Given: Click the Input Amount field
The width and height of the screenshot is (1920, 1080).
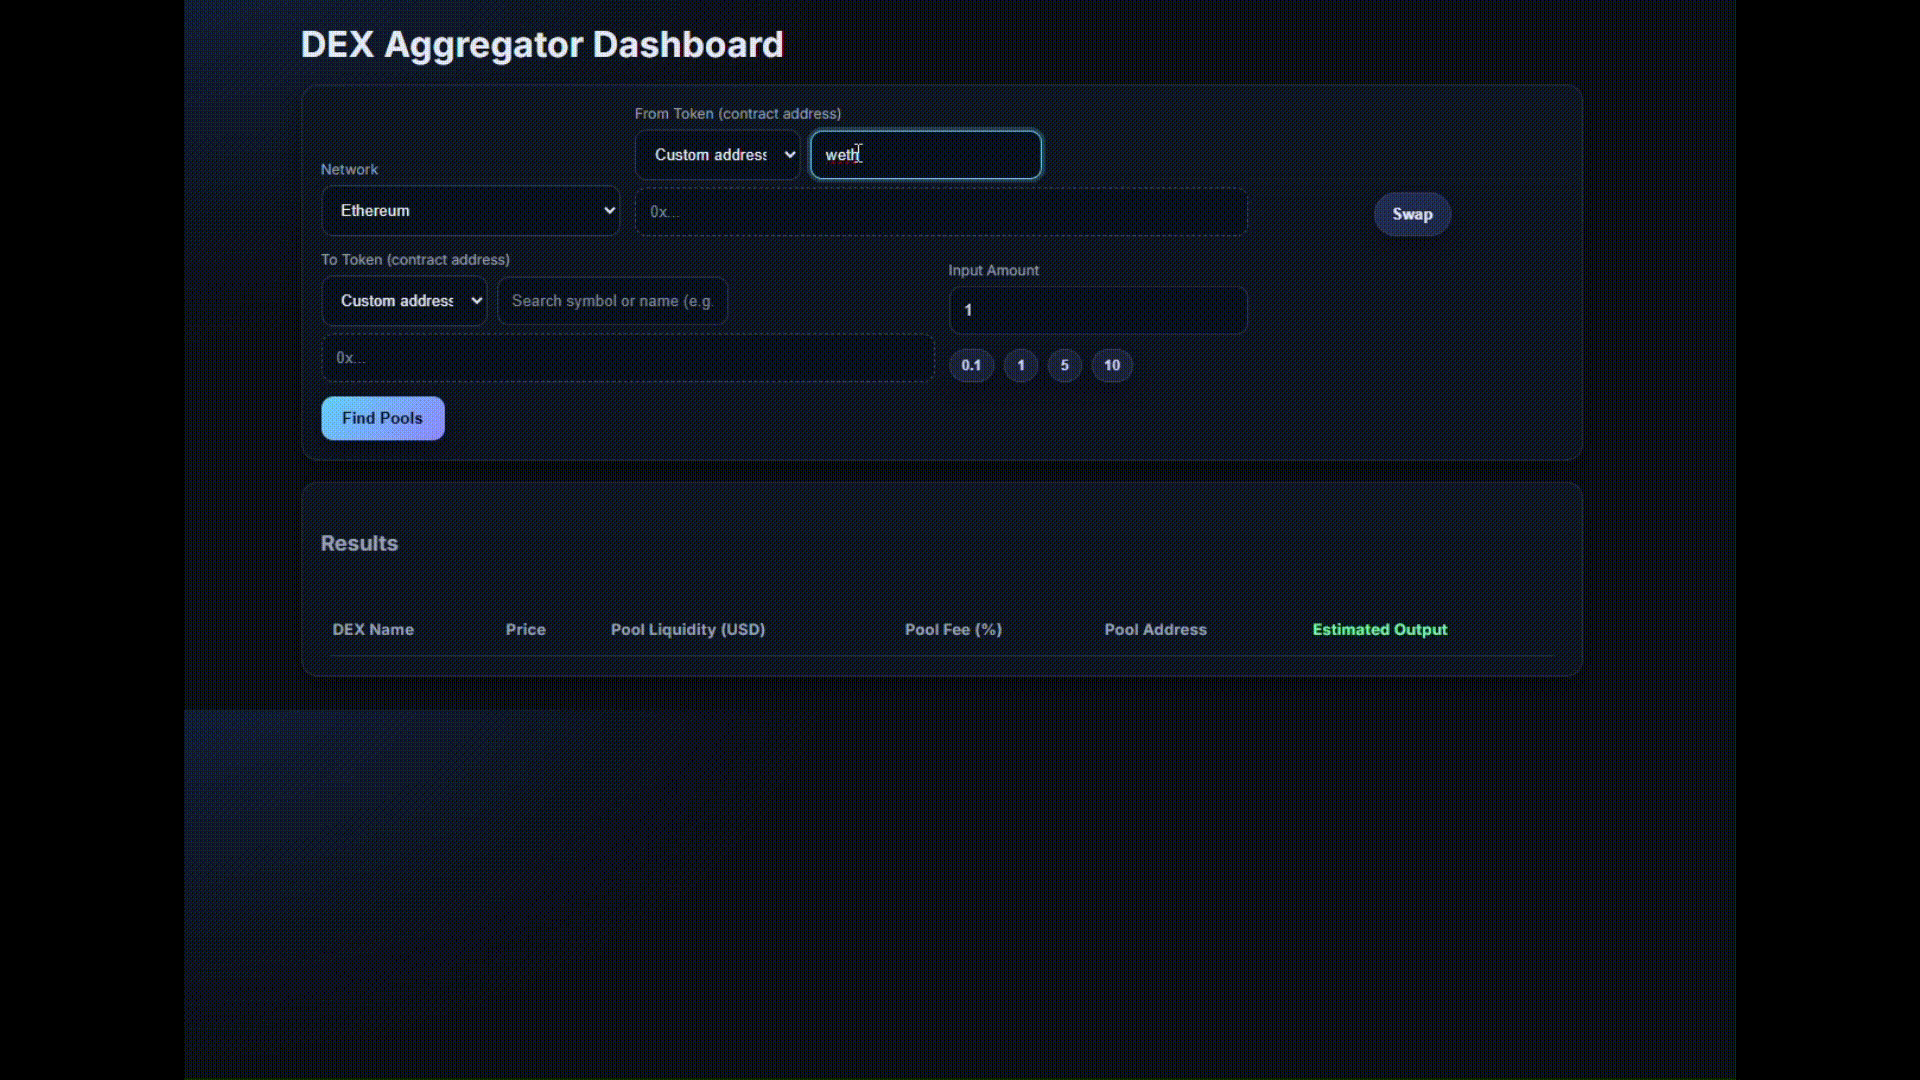Looking at the screenshot, I should (x=1097, y=310).
